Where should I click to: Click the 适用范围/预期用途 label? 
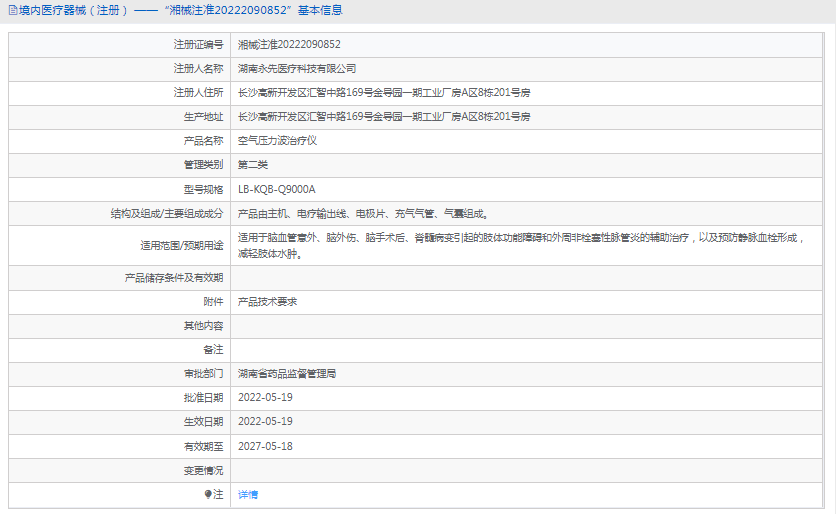pyautogui.click(x=182, y=246)
